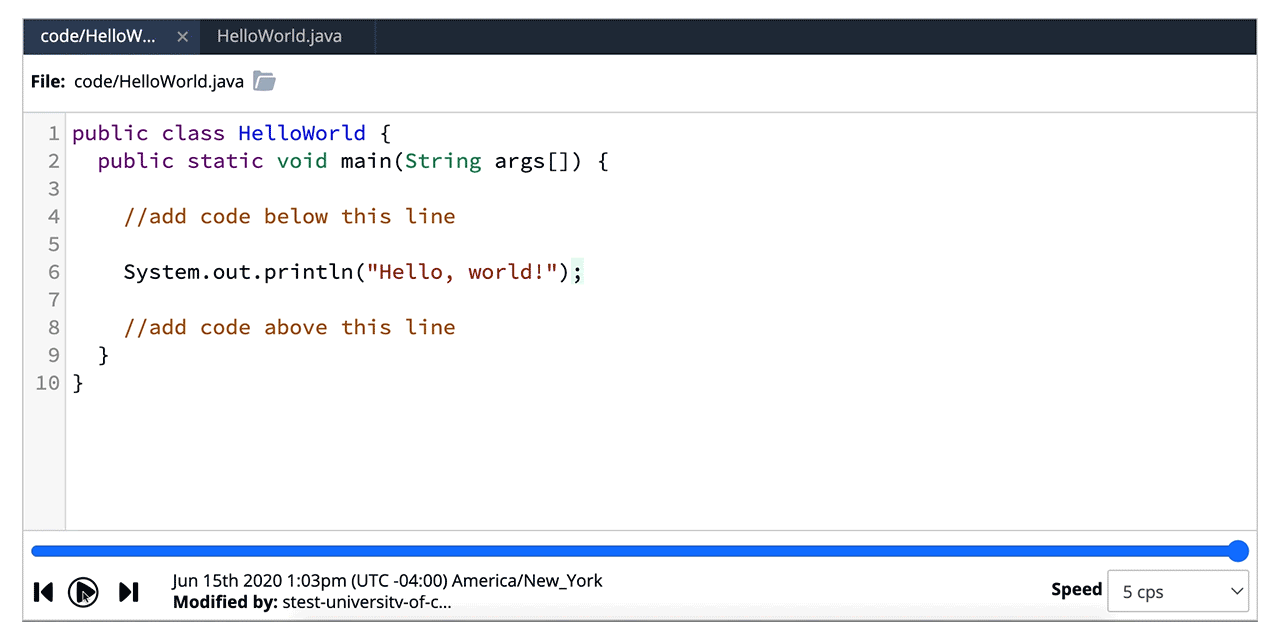Expand the 5 cps speed selector

pos(1178,591)
